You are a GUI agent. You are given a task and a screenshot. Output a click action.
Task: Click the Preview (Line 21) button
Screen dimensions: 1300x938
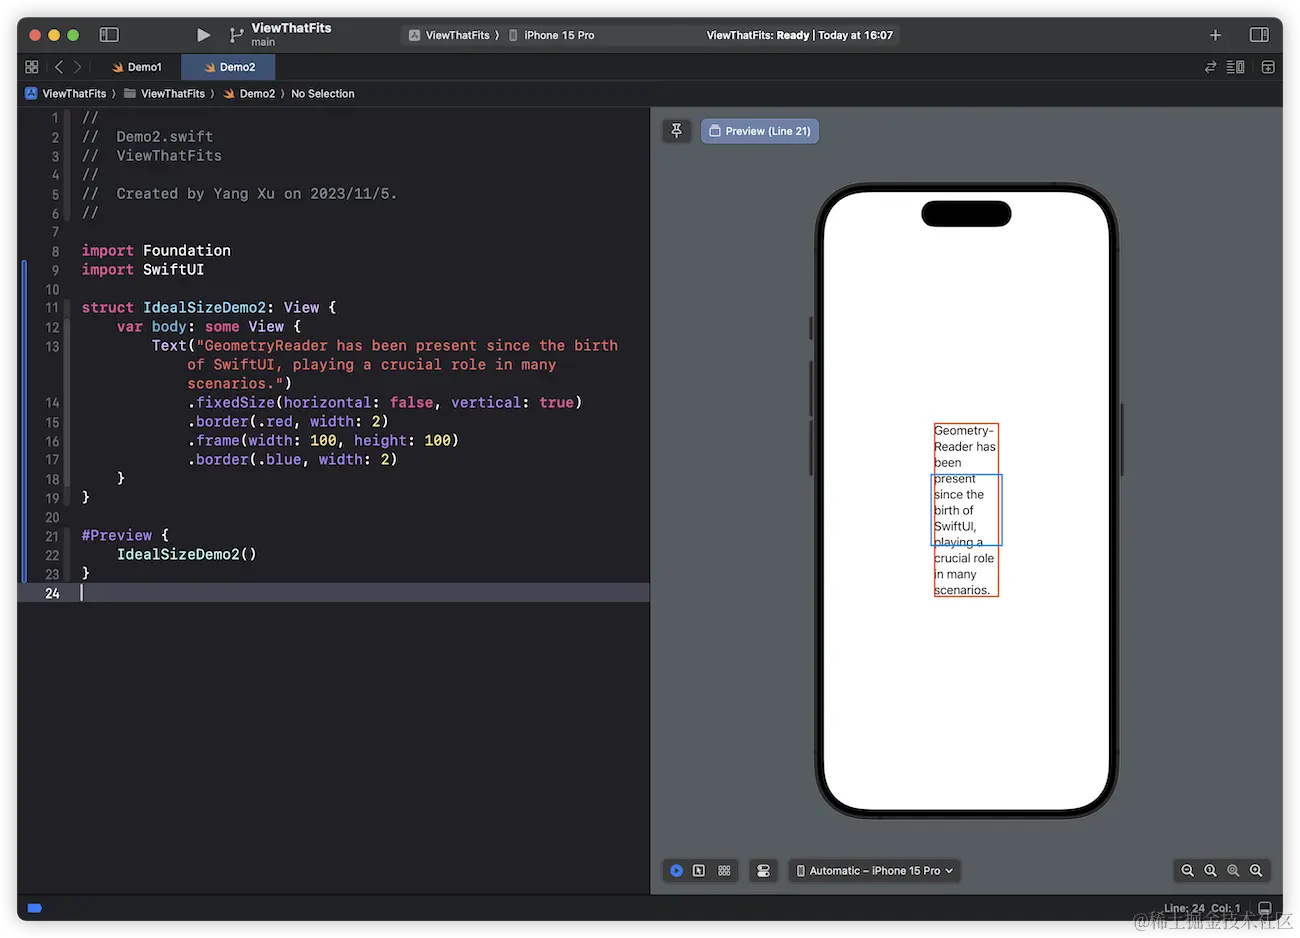tap(760, 131)
